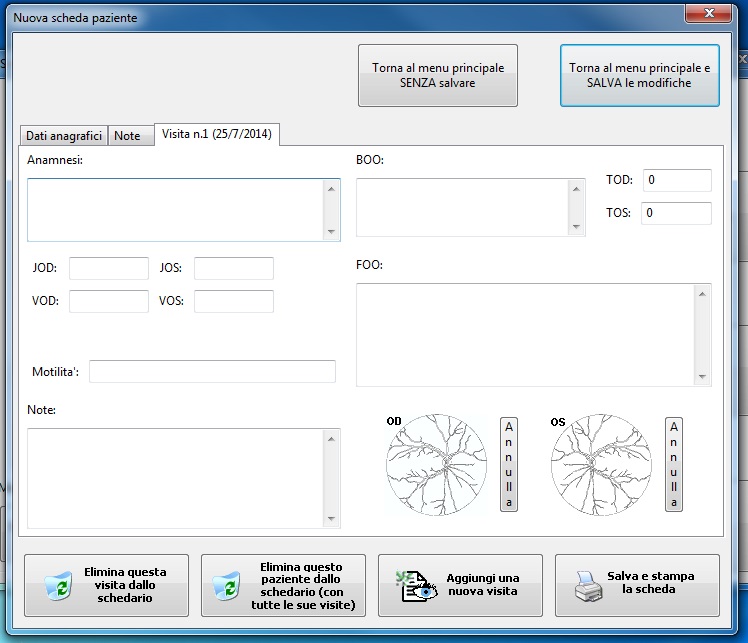Return to main menu and SAVE changes

(639, 76)
